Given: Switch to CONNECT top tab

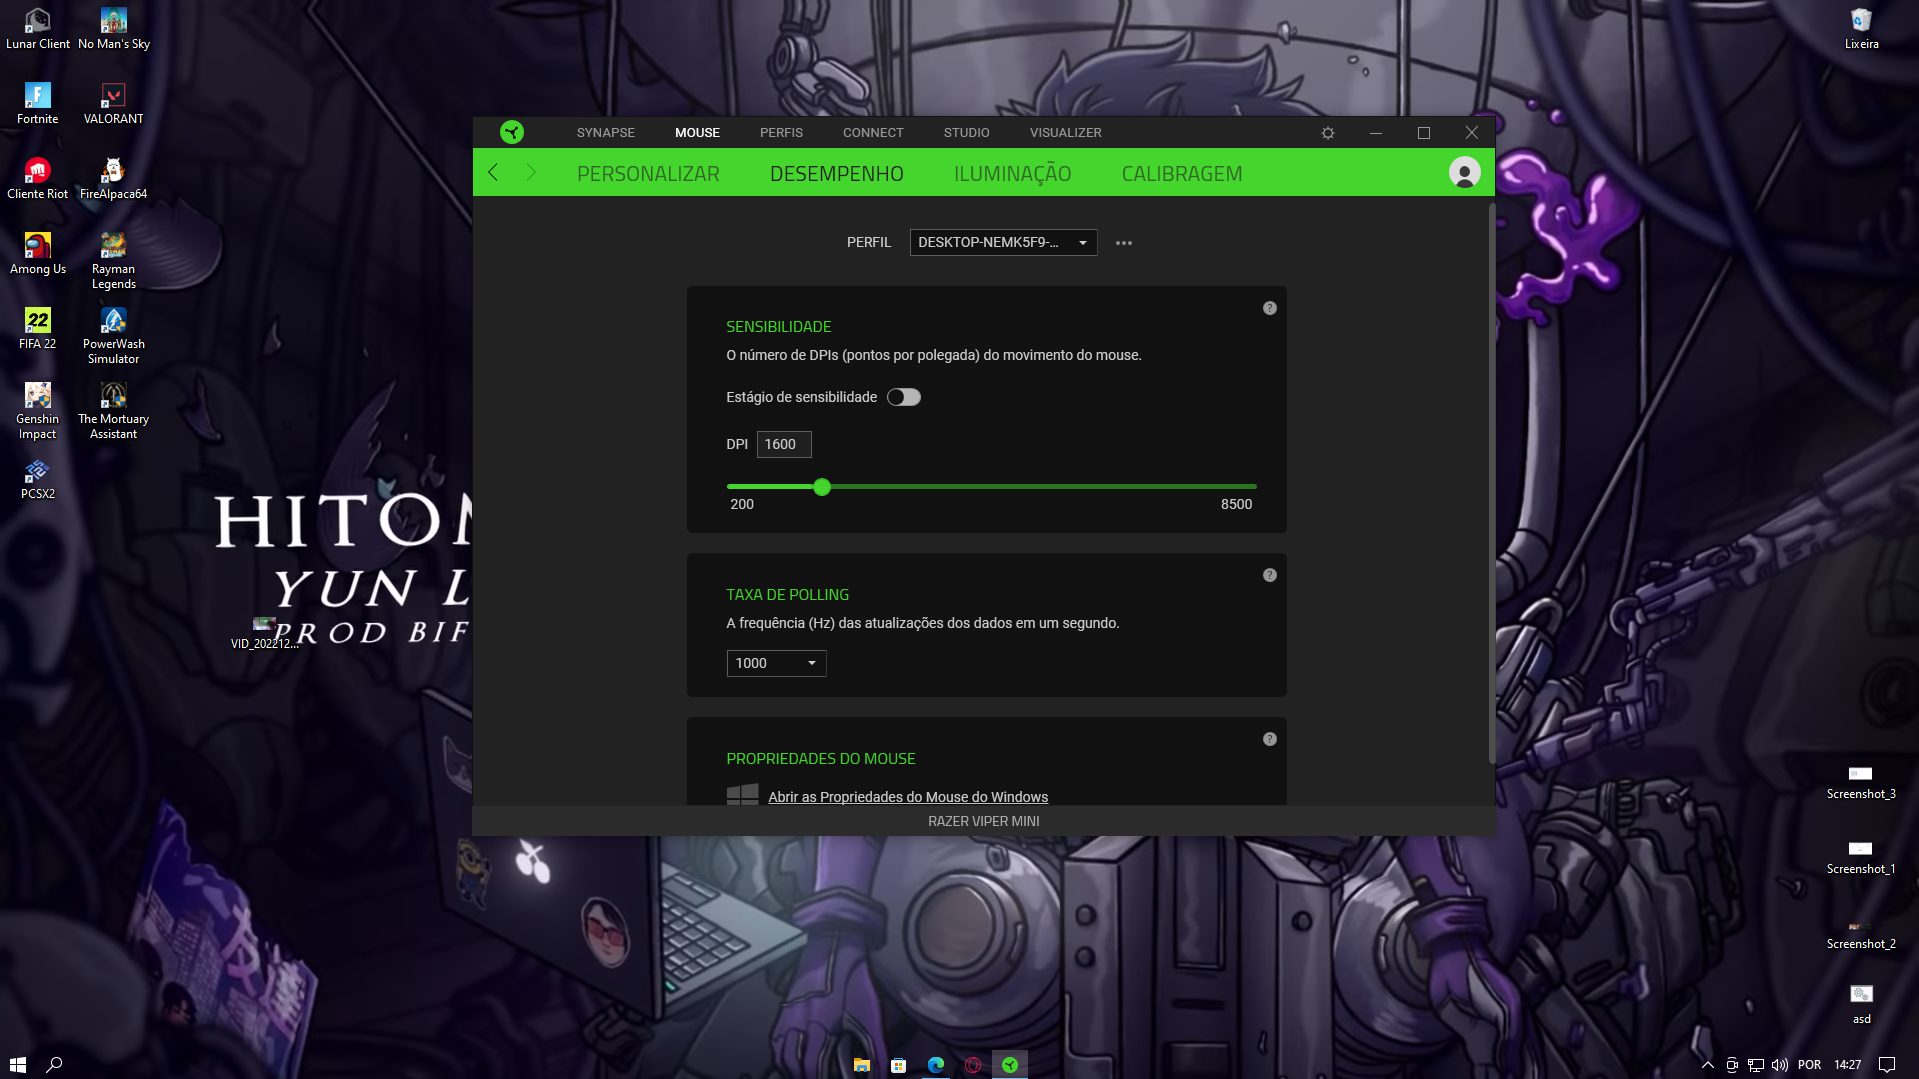Looking at the screenshot, I should 873,133.
